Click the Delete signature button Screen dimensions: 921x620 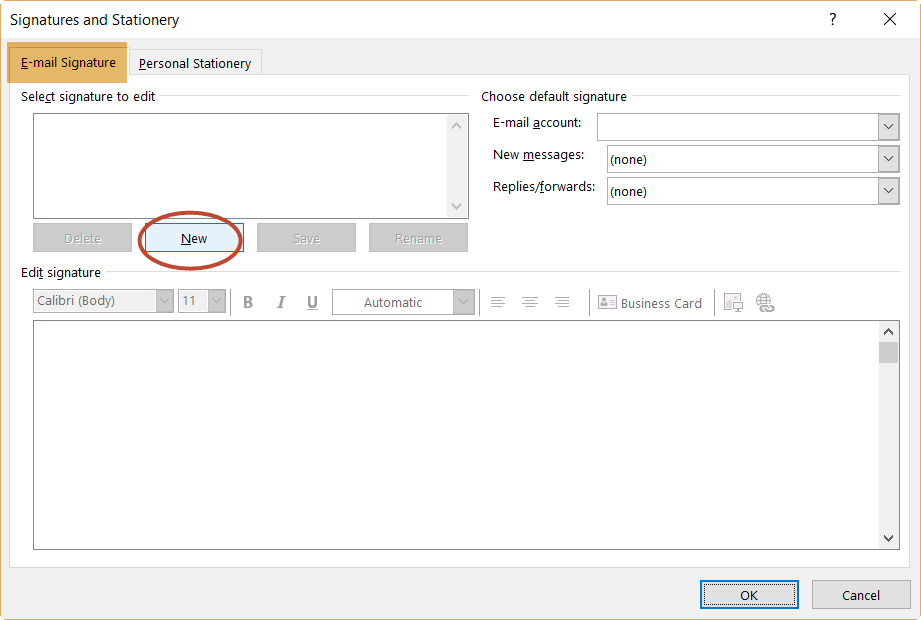(x=82, y=238)
